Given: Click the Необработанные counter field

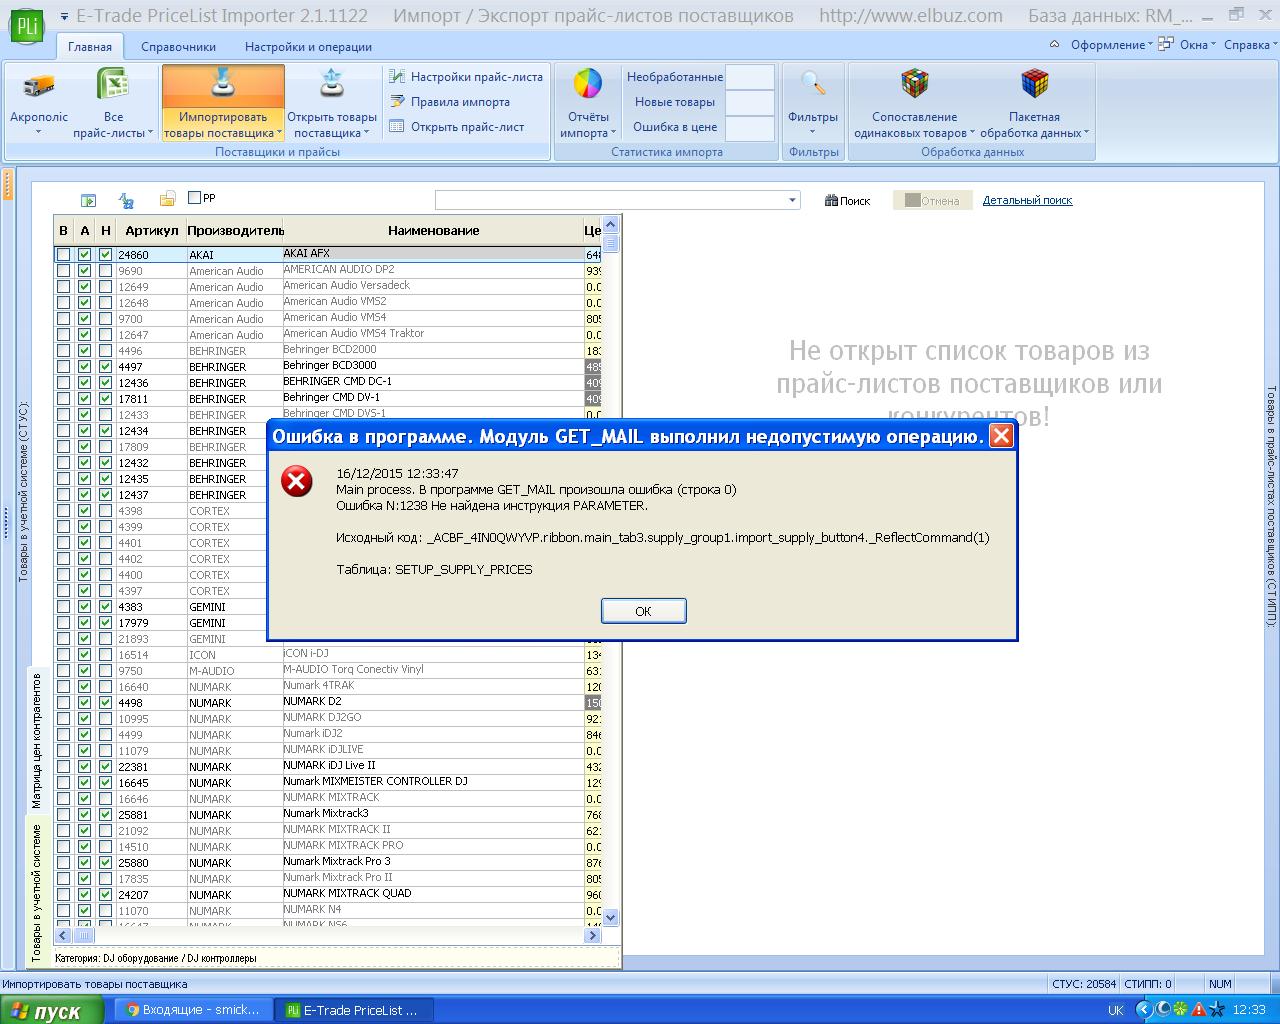Looking at the screenshot, I should [749, 77].
